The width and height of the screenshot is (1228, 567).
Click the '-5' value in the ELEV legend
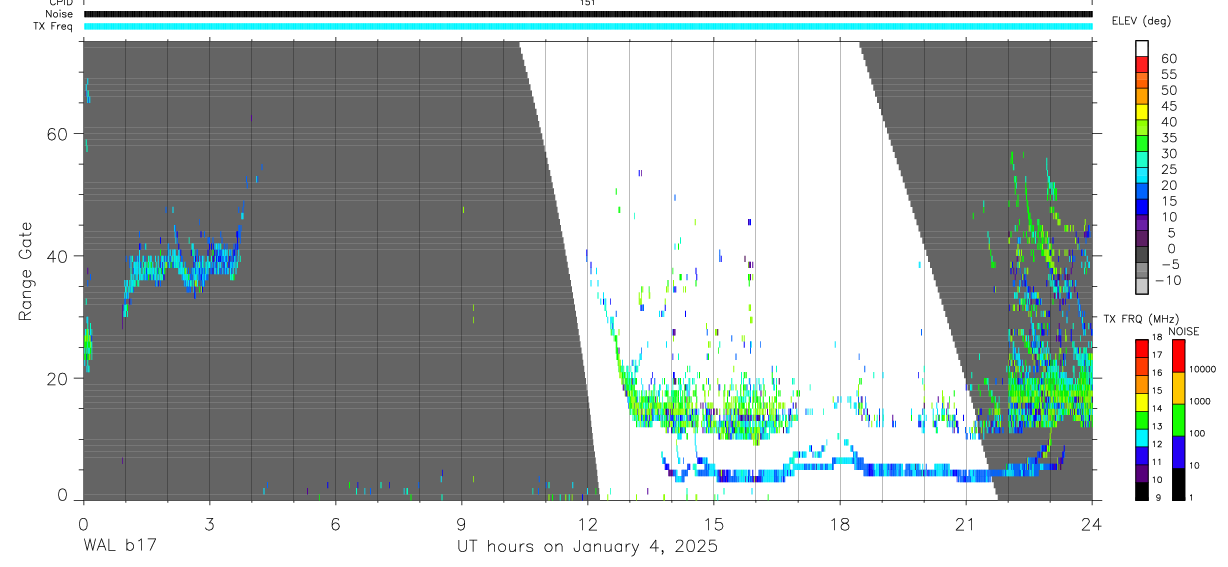pyautogui.click(x=1169, y=264)
